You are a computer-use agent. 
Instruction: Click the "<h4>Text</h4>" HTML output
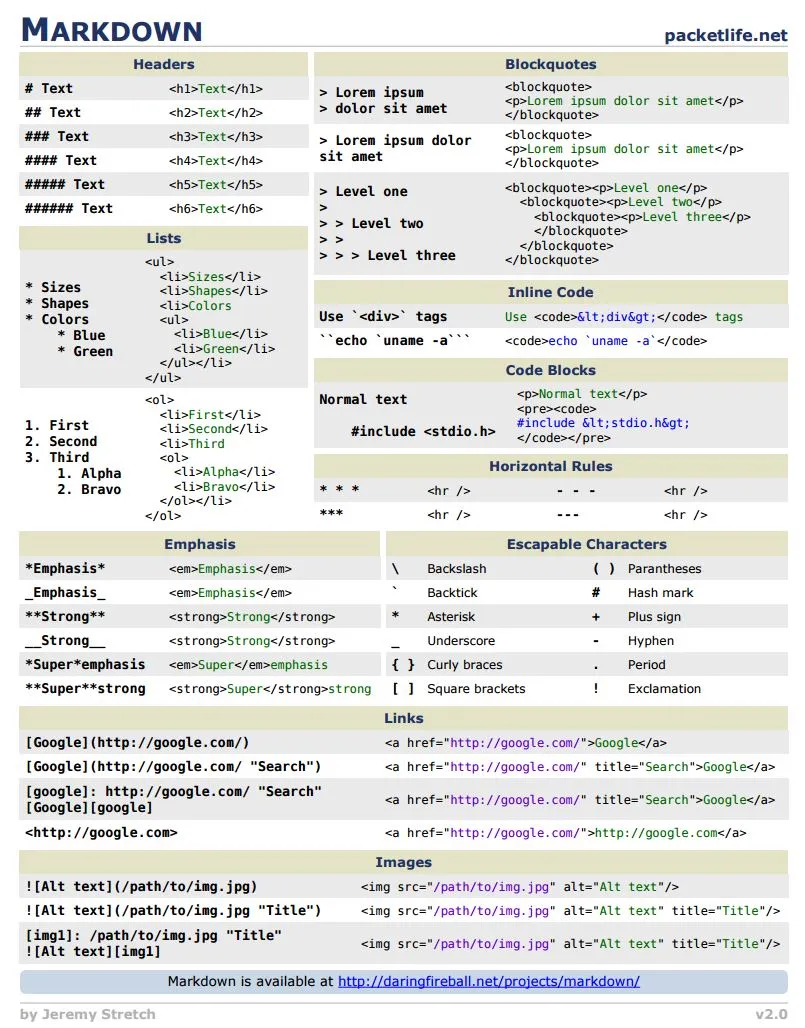point(216,161)
